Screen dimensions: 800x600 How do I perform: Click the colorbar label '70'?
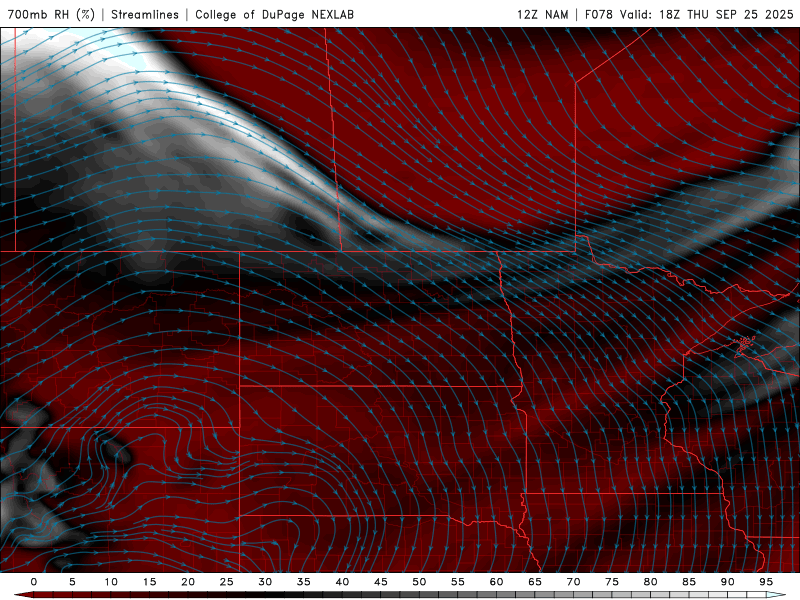[x=573, y=582]
